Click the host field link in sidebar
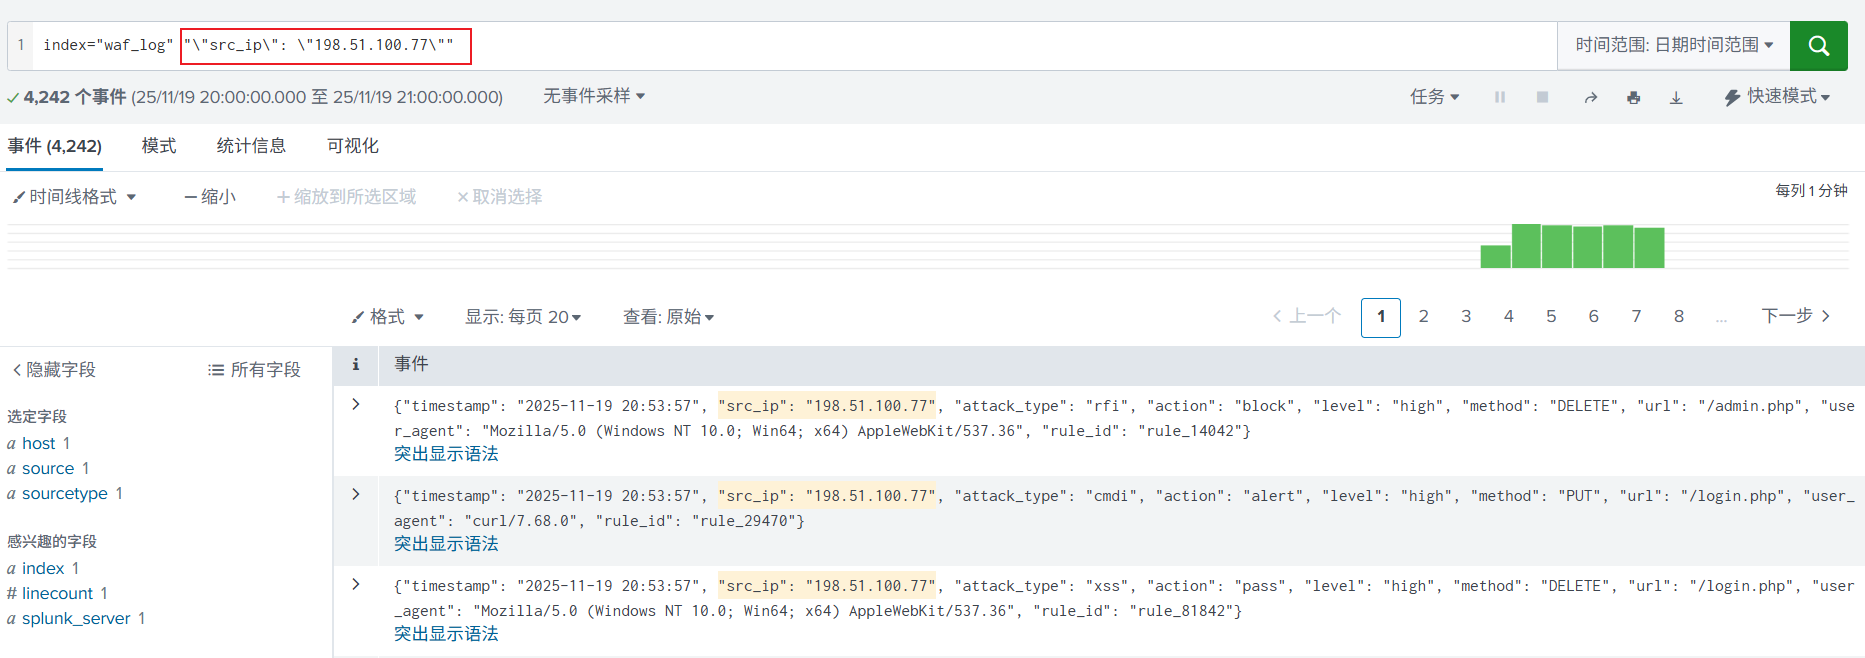 [x=39, y=443]
